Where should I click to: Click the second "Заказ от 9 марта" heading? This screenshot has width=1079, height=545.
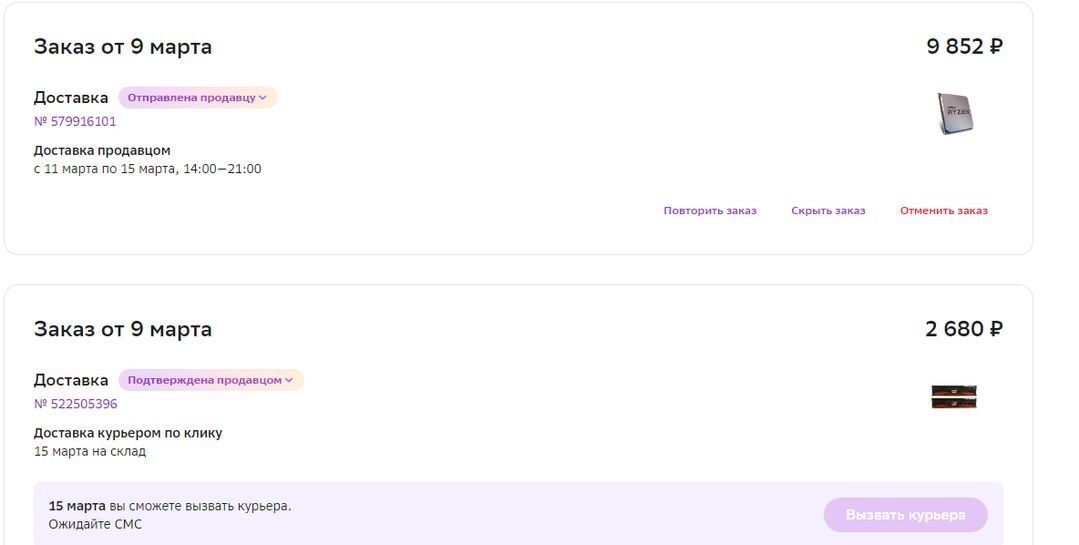point(123,330)
